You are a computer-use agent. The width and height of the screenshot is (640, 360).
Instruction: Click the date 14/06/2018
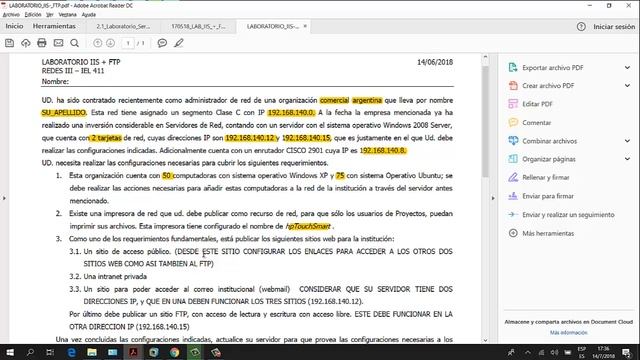[435, 62]
